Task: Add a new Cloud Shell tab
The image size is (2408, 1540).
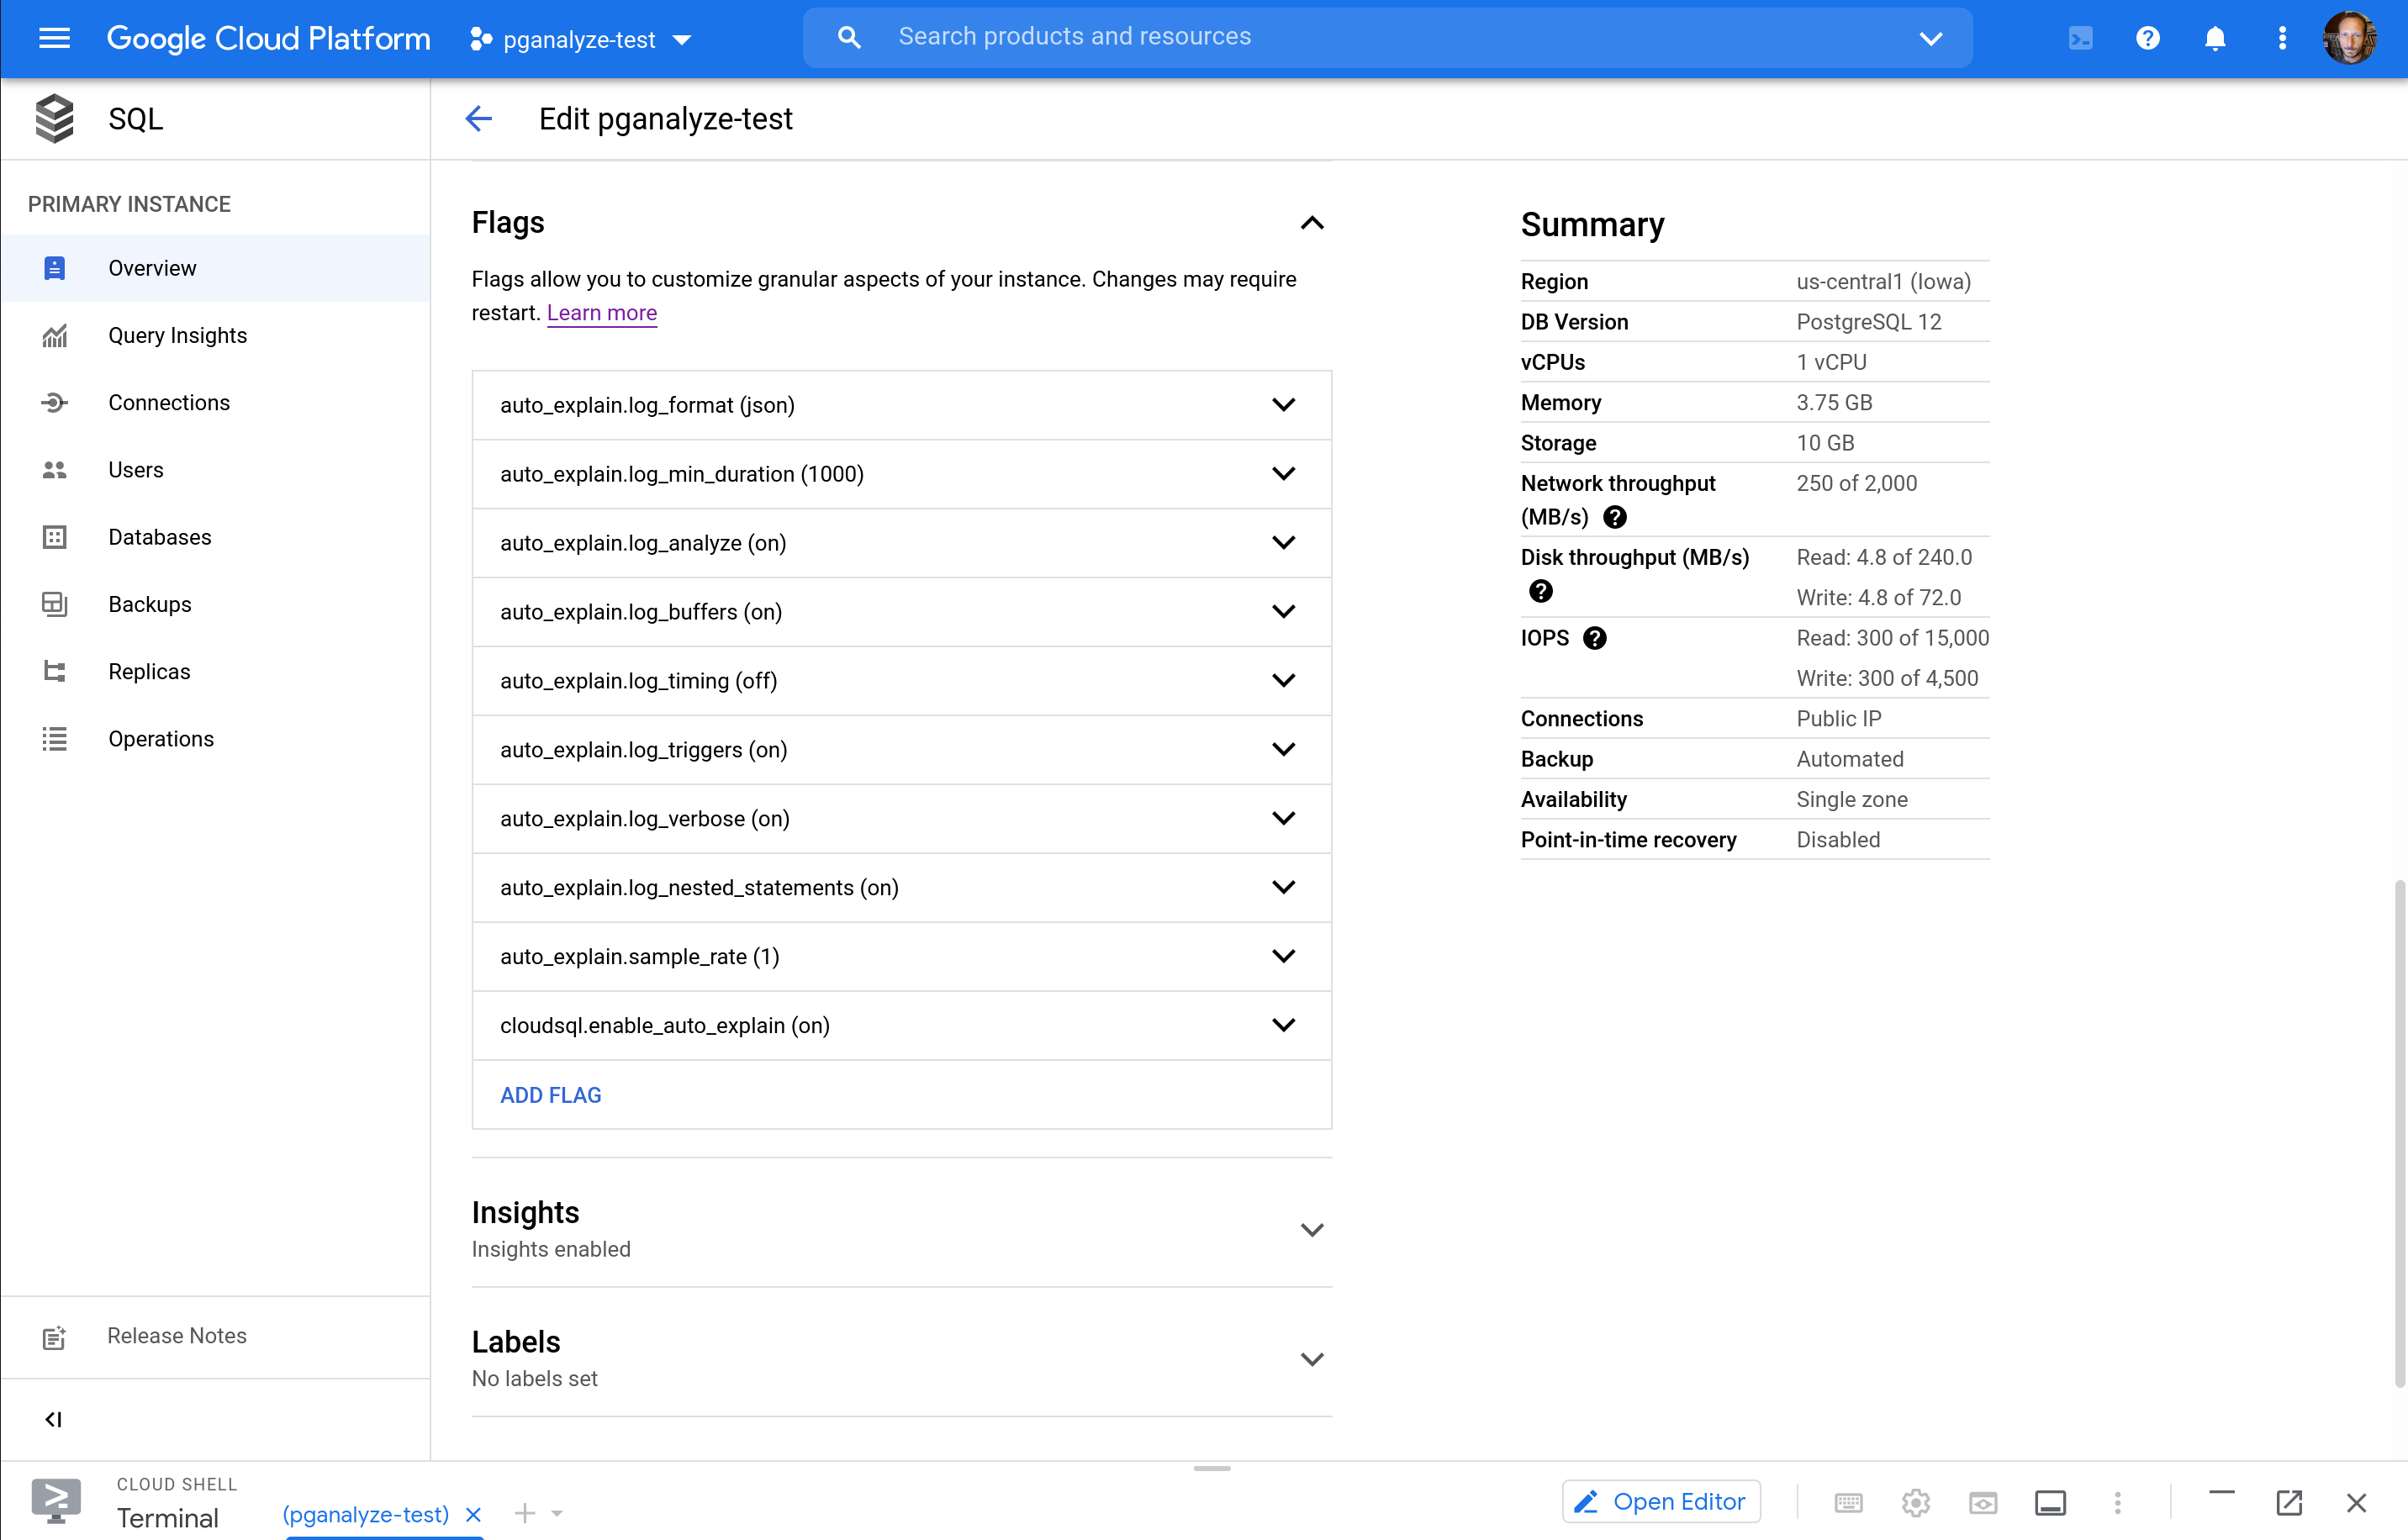Action: (x=525, y=1514)
